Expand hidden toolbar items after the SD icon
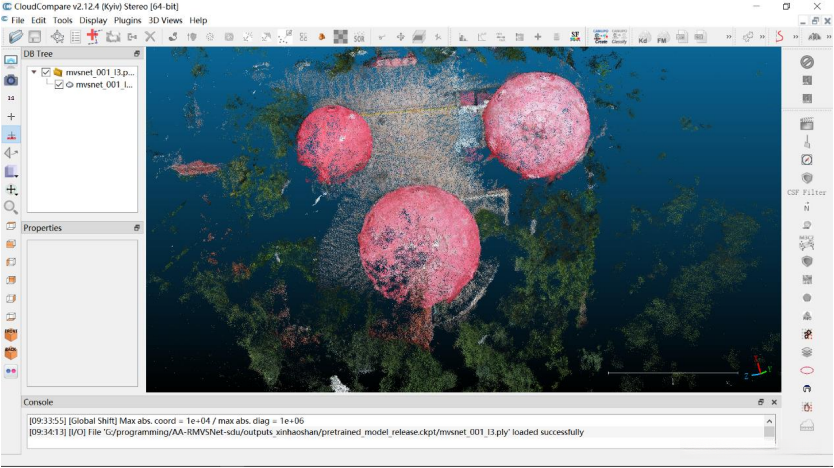This screenshot has width=834, height=468. (x=729, y=37)
